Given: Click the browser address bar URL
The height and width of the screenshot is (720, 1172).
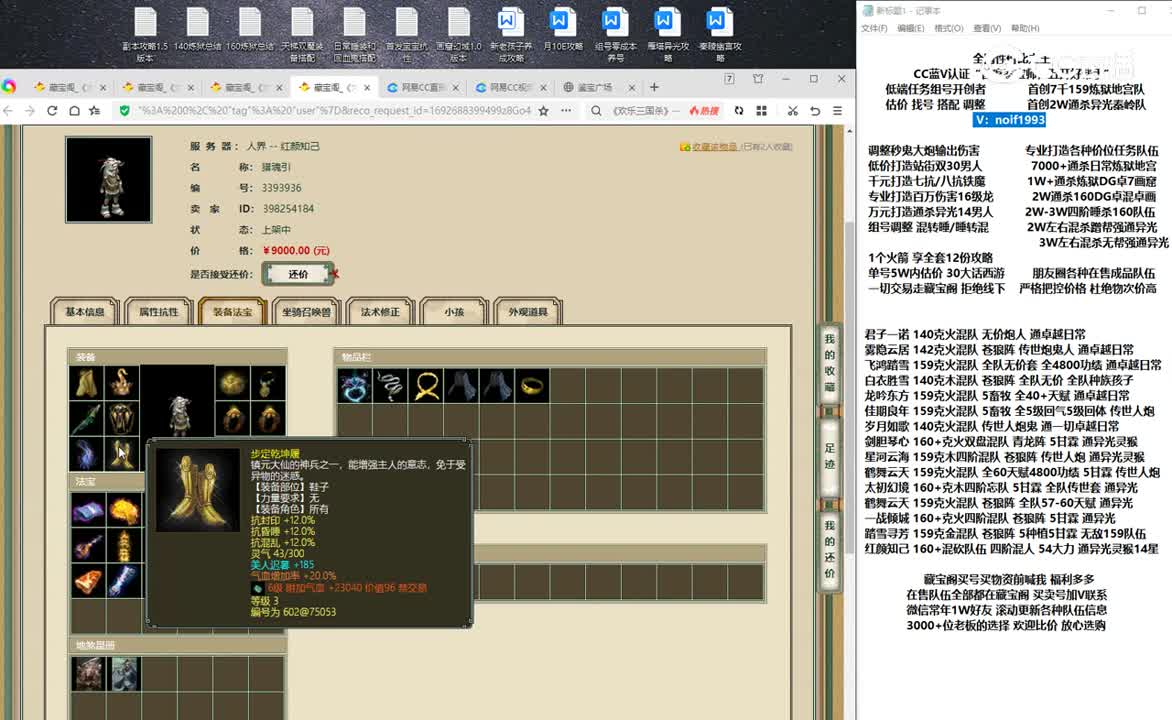Looking at the screenshot, I should pos(334,111).
